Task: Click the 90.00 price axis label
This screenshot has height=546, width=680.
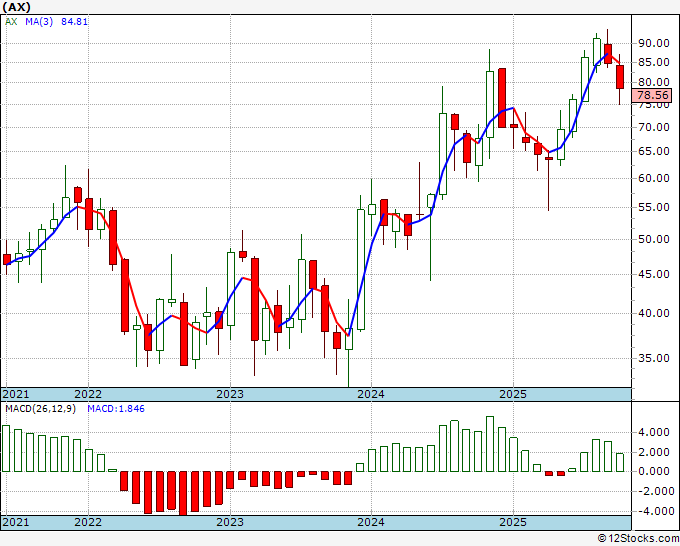Action: 653,43
